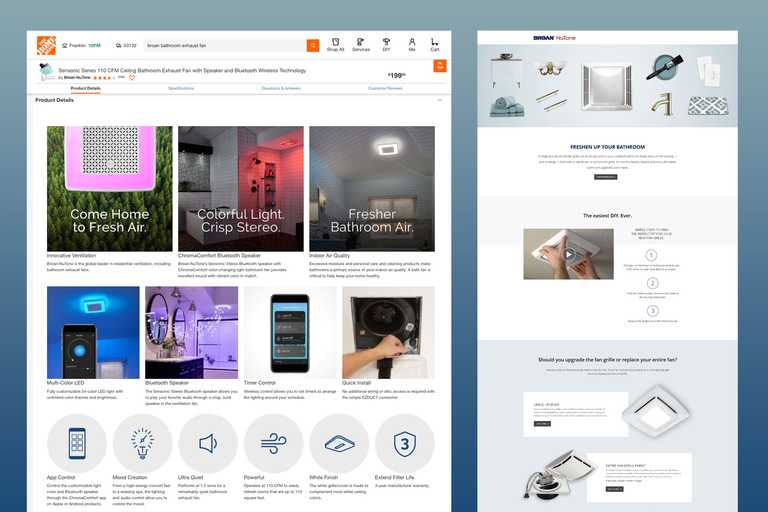The height and width of the screenshot is (512, 768).
Task: Click the full fan assembly product image
Action: [x=559, y=475]
